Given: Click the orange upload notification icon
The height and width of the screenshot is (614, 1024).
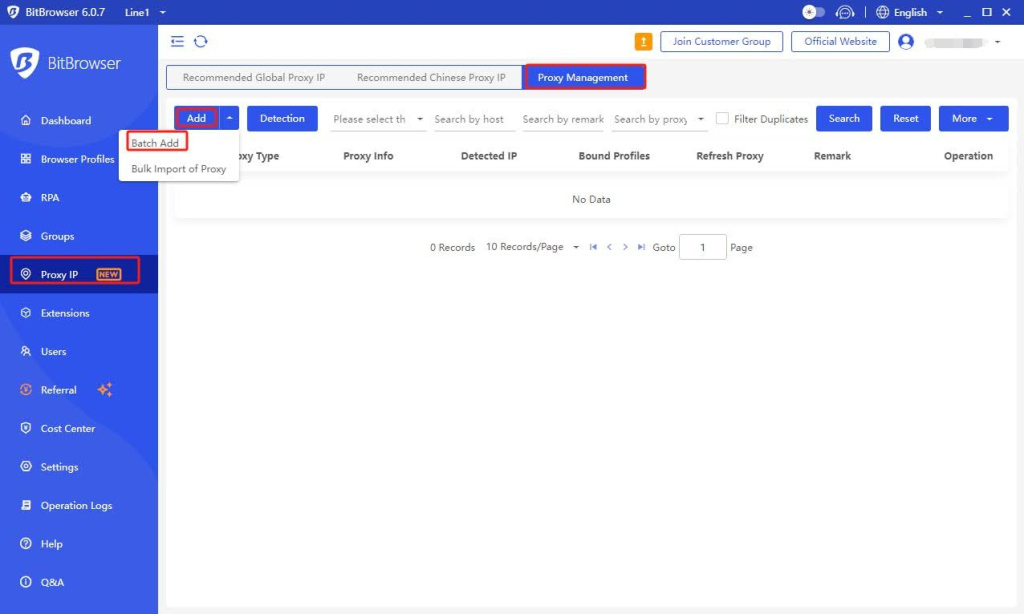Looking at the screenshot, I should 643,41.
